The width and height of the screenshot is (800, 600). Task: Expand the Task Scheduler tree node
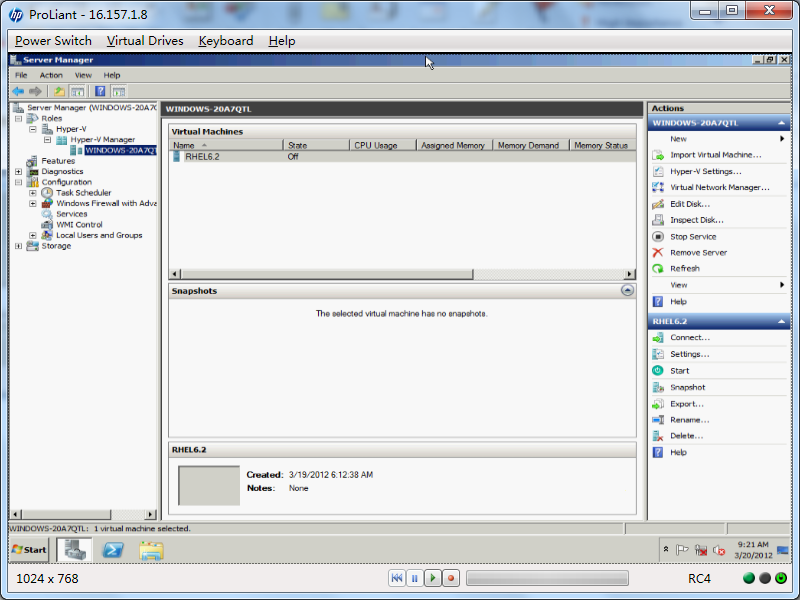point(33,193)
